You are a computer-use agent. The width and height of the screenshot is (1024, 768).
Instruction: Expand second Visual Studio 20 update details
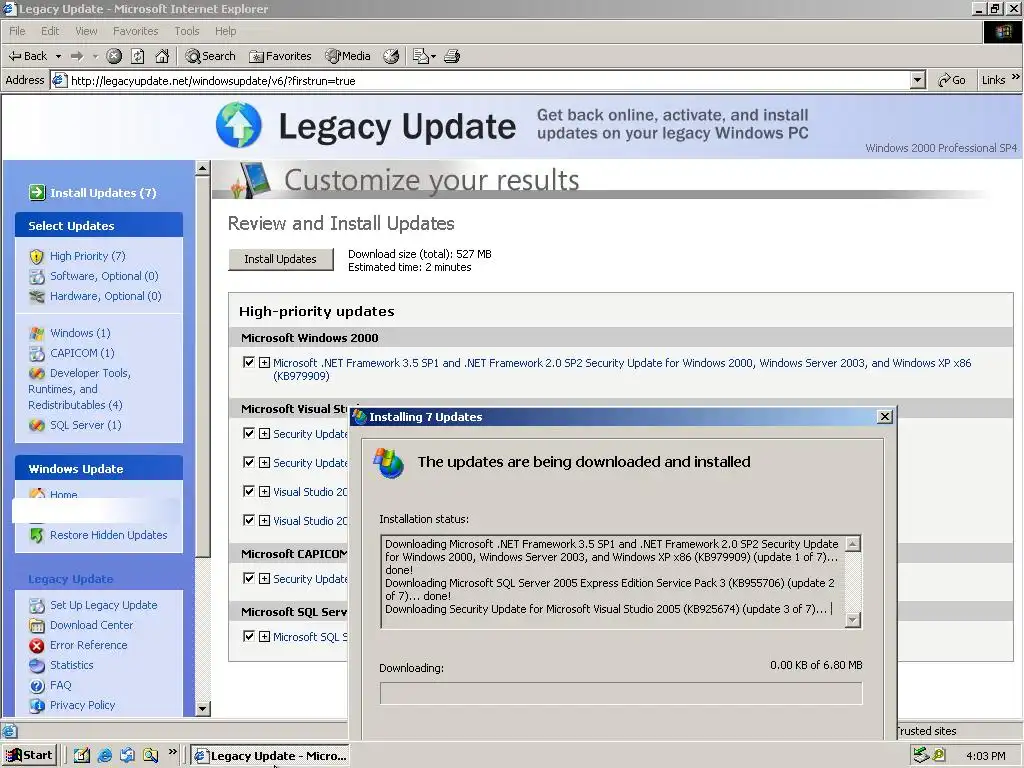click(x=264, y=520)
